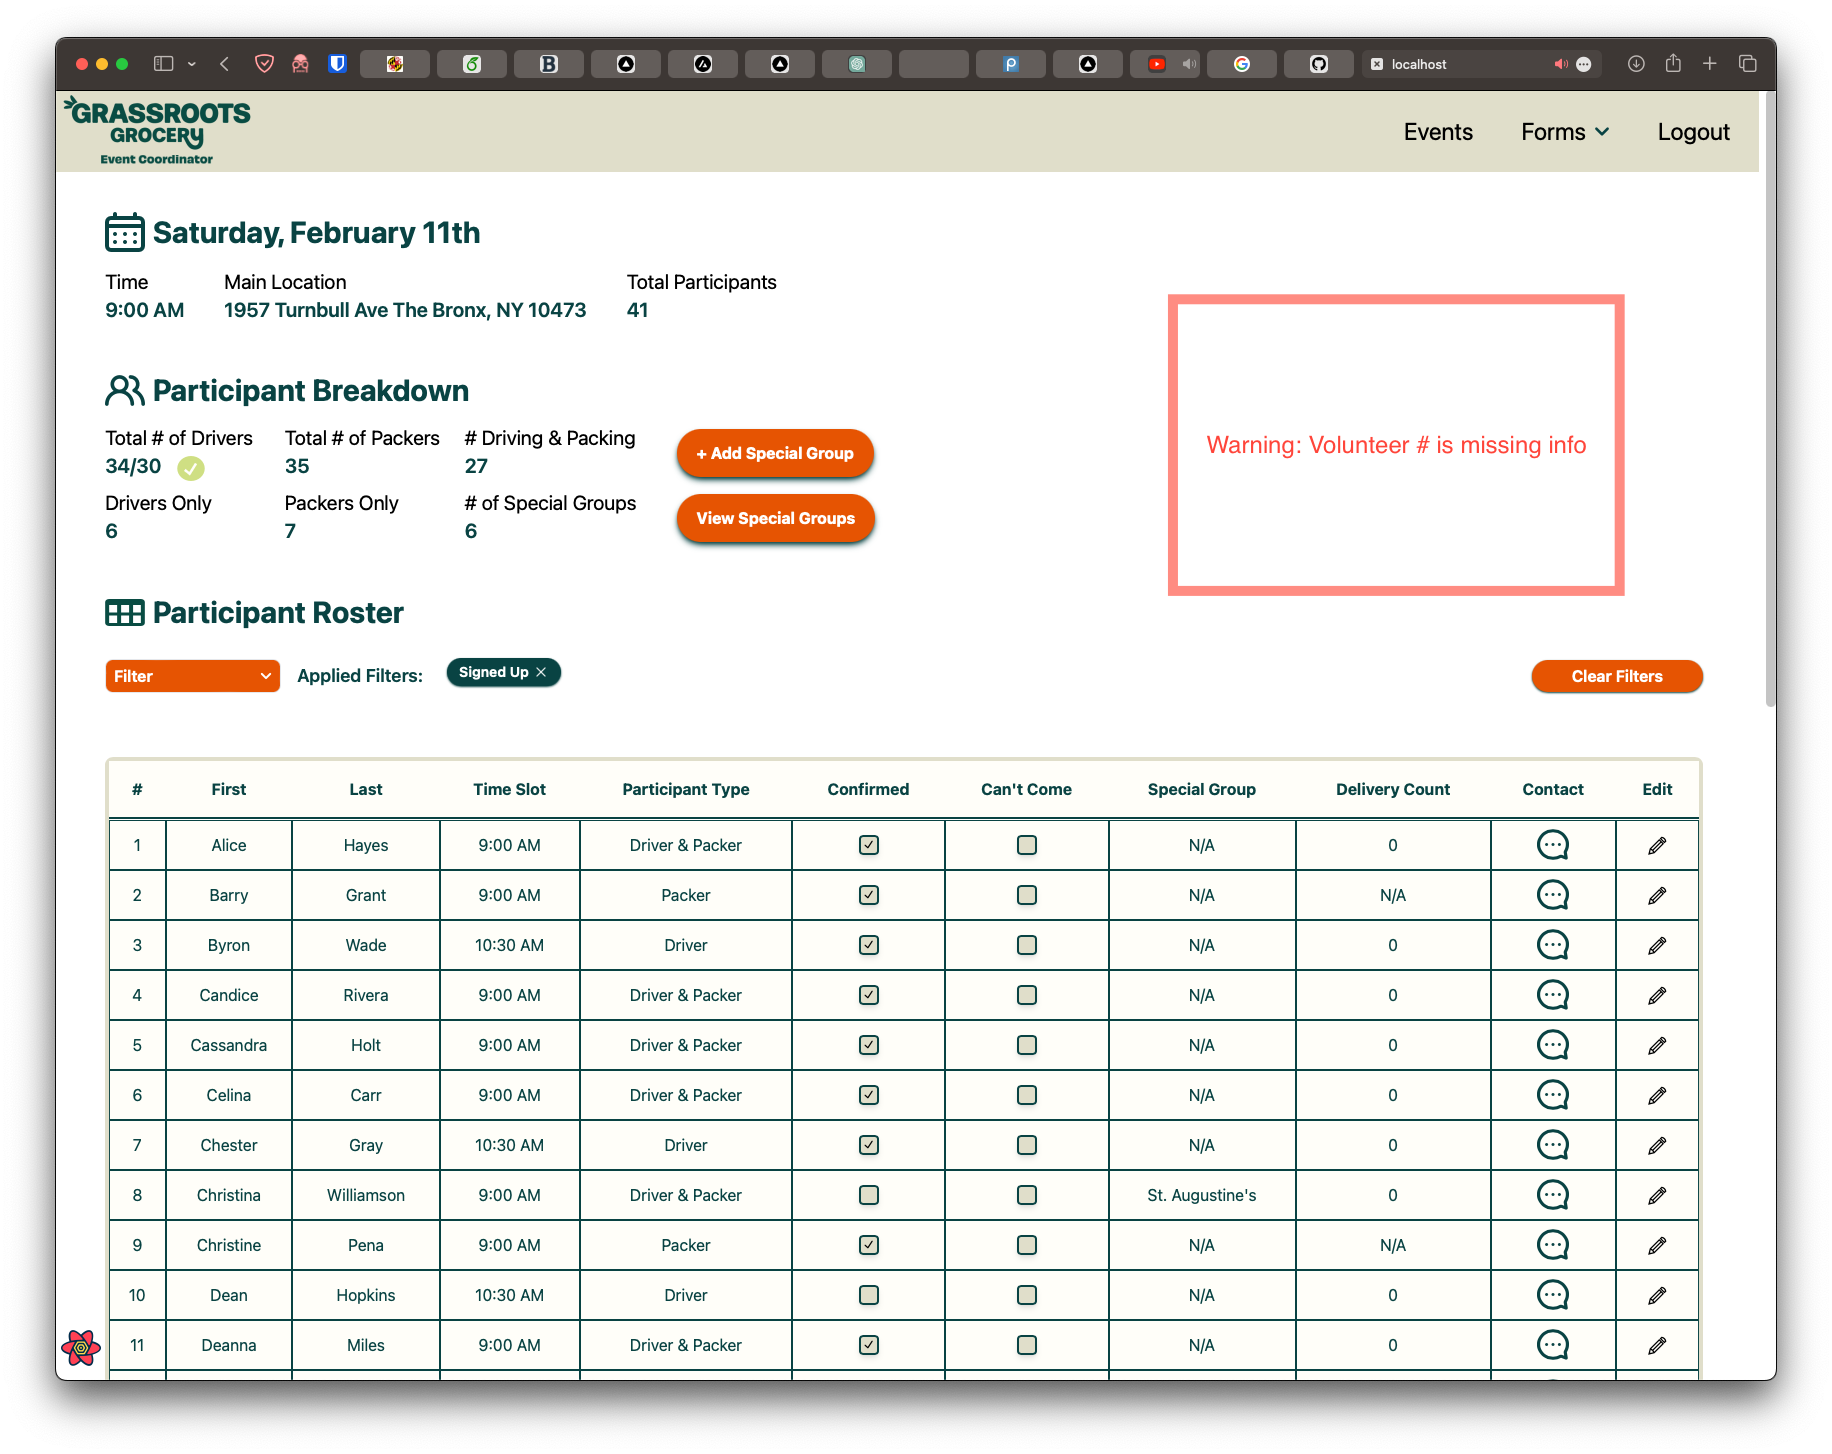
Task: Click the calendar icon beside the date heading
Action: tap(124, 231)
